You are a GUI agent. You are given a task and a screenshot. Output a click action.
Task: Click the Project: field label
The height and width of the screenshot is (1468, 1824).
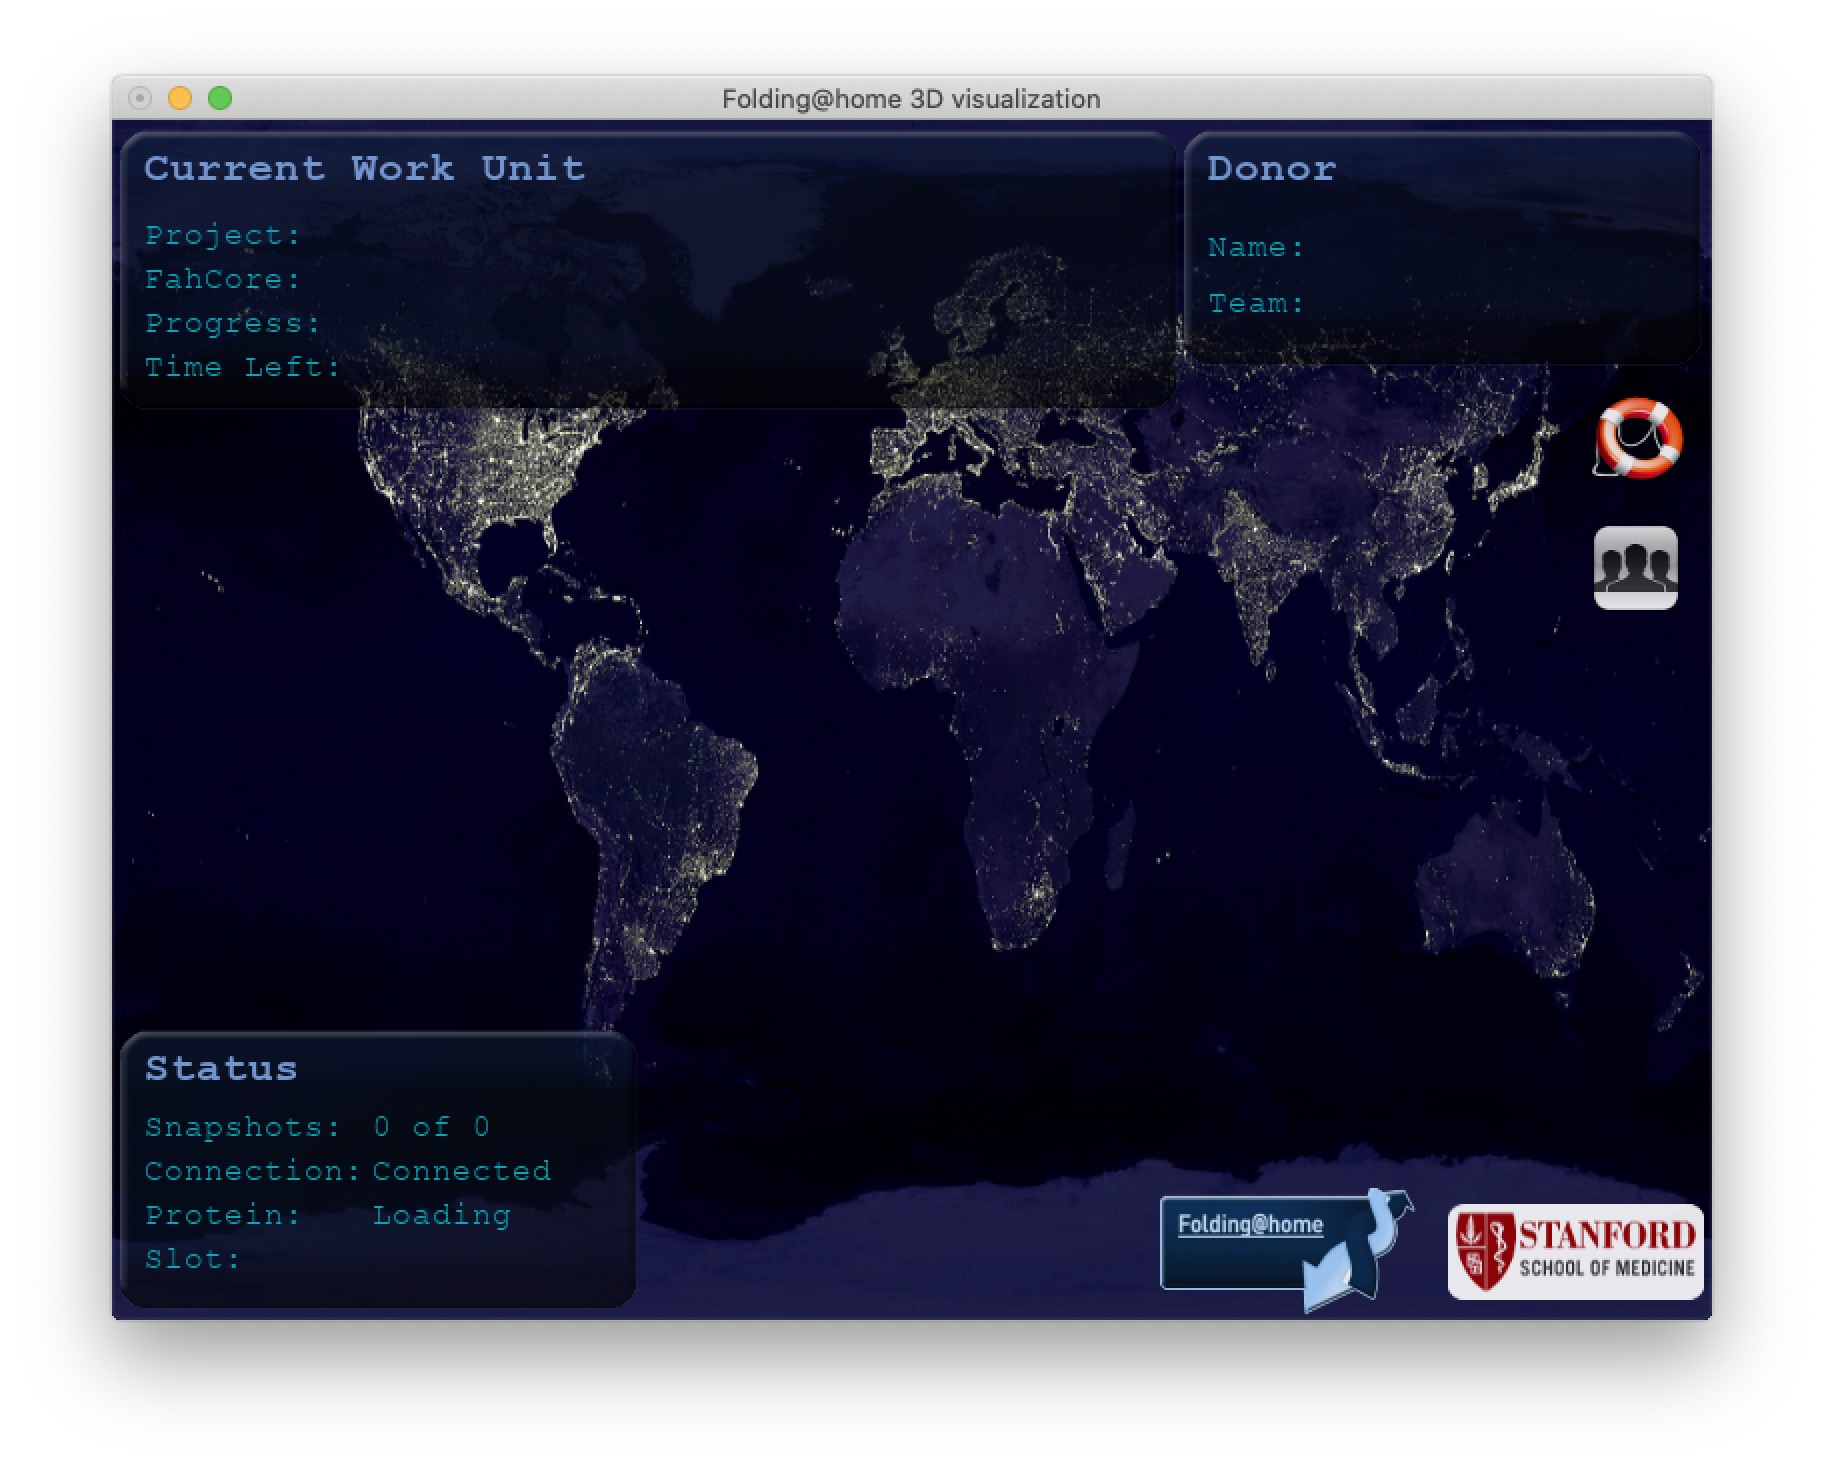(222, 235)
